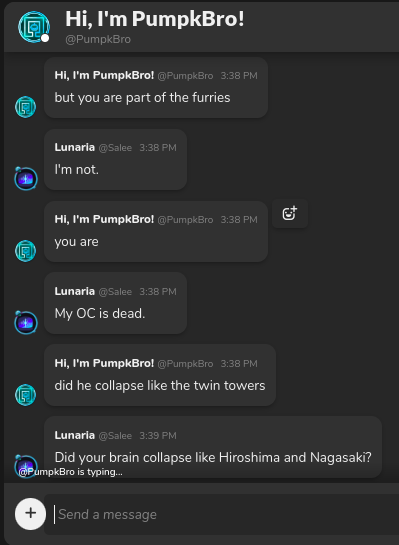Click the '@PumpkBro is typing...' indicator
The image size is (399, 545).
tap(70, 472)
